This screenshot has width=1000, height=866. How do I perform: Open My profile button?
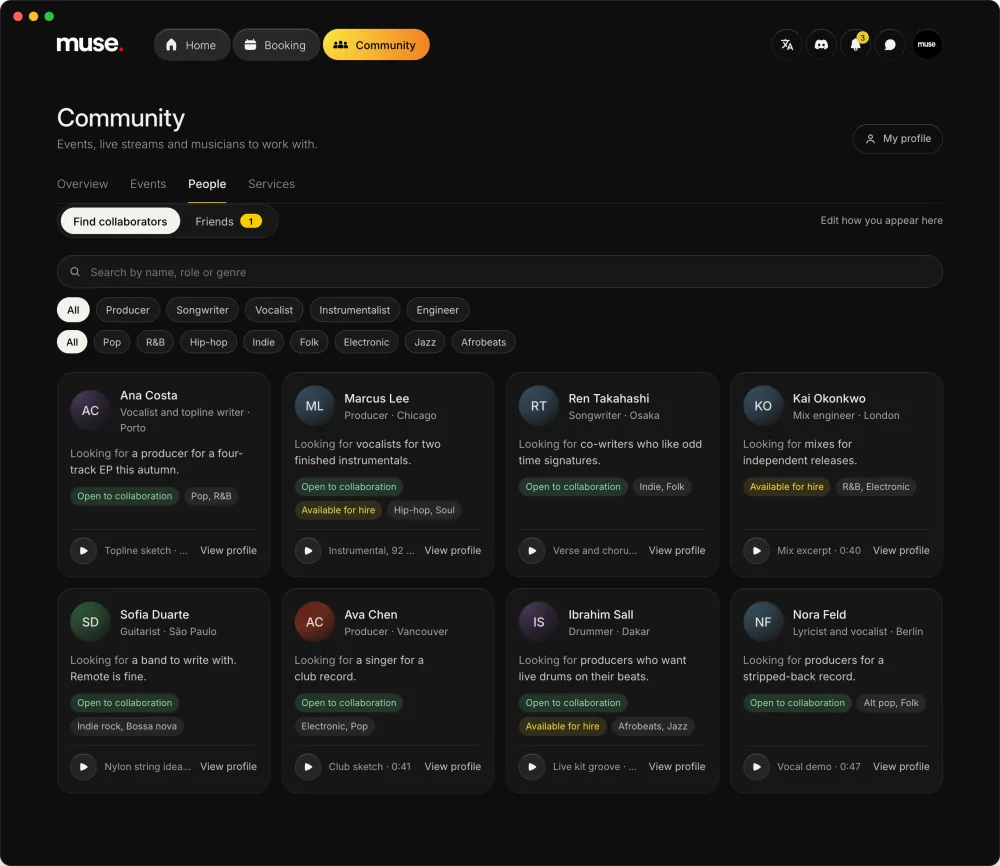pyautogui.click(x=897, y=138)
